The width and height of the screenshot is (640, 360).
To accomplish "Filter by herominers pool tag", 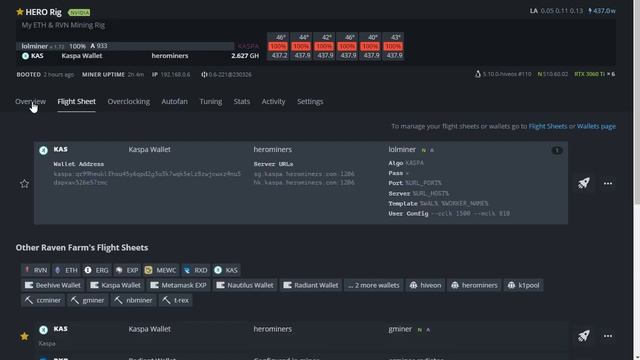I will click(x=474, y=285).
